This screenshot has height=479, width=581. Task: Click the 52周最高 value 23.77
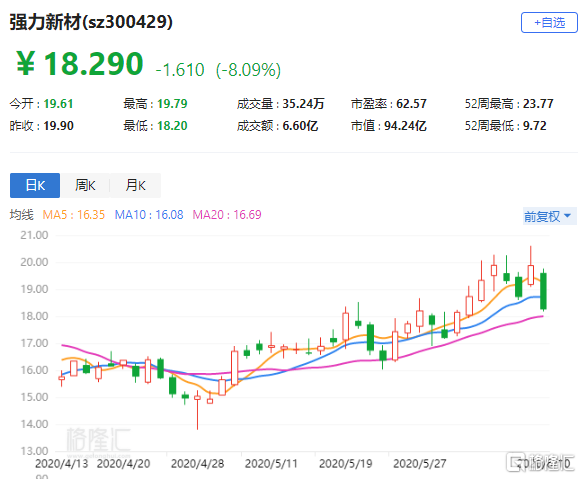pos(538,104)
